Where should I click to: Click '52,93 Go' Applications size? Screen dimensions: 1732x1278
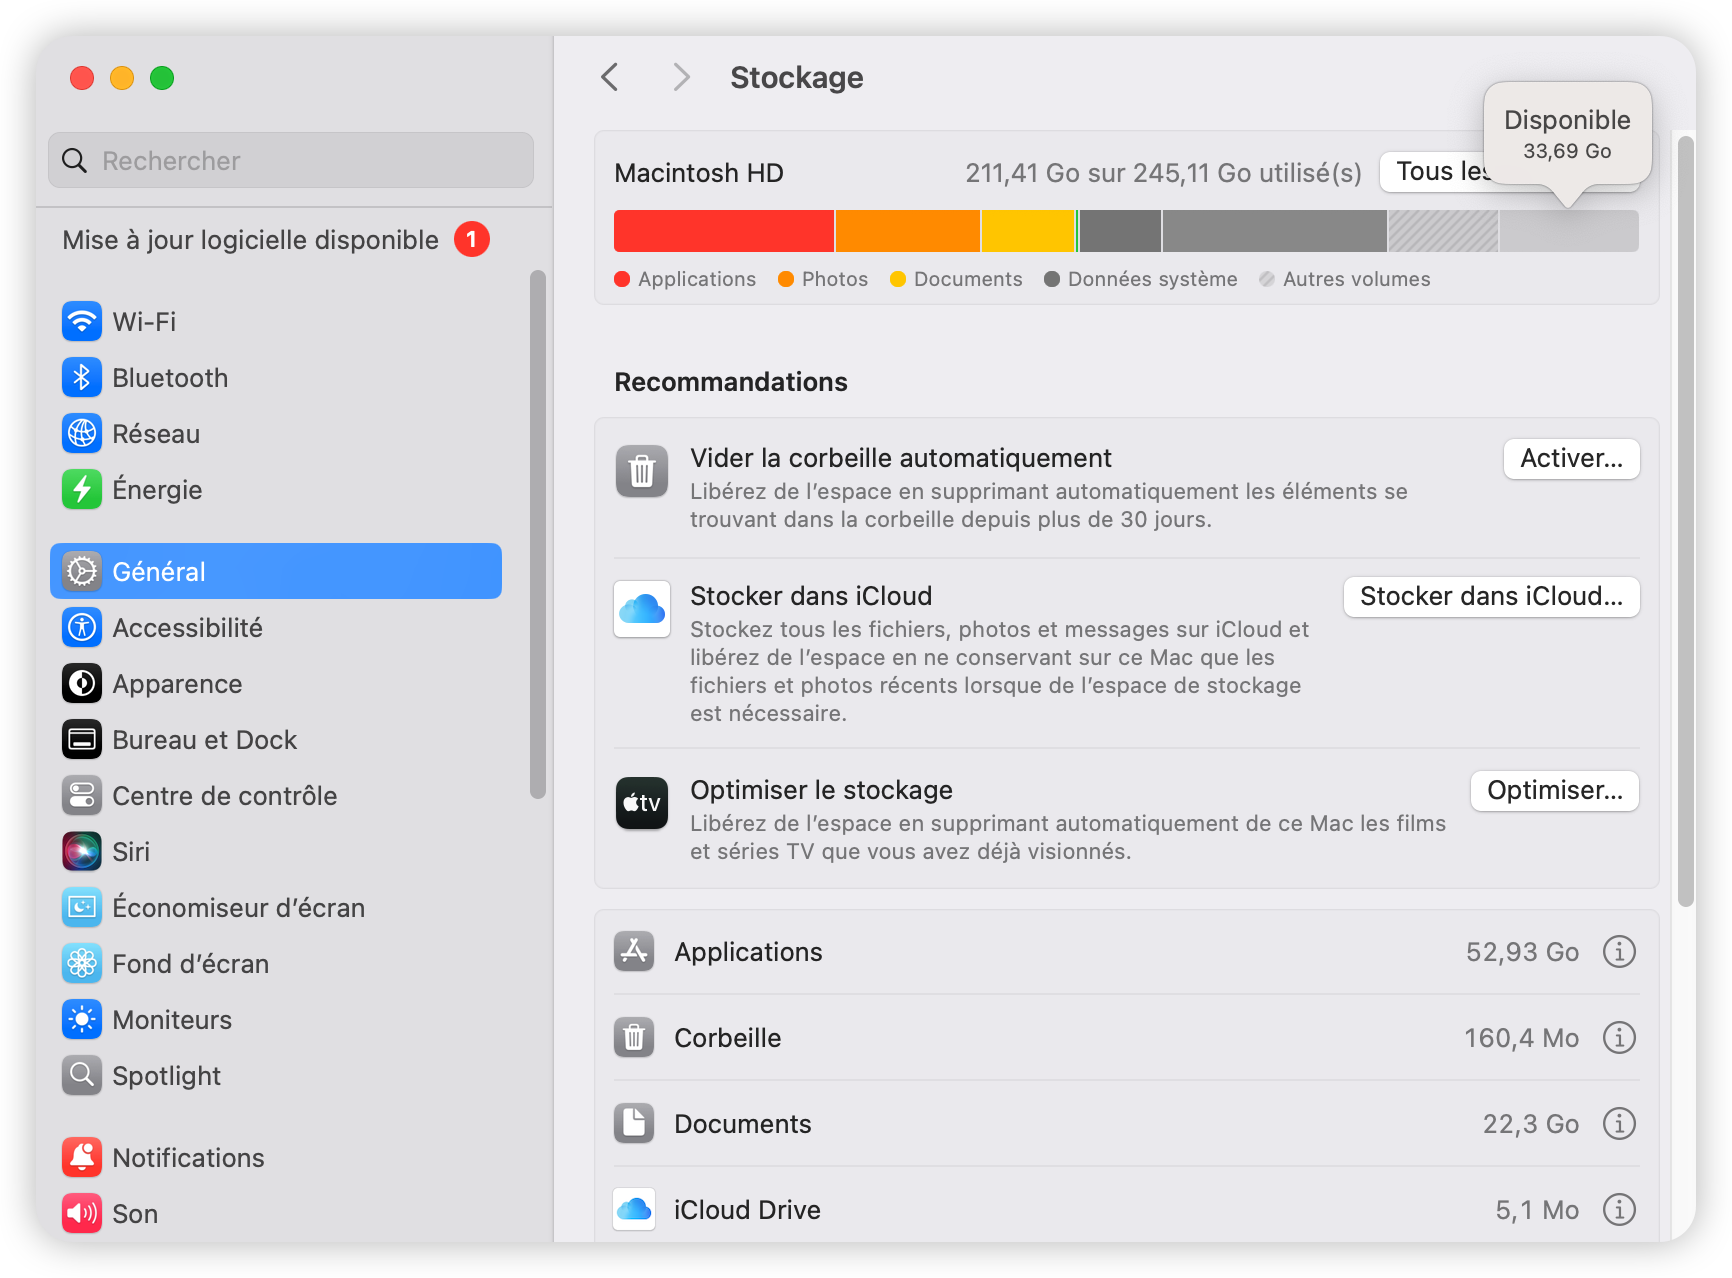(x=1522, y=952)
